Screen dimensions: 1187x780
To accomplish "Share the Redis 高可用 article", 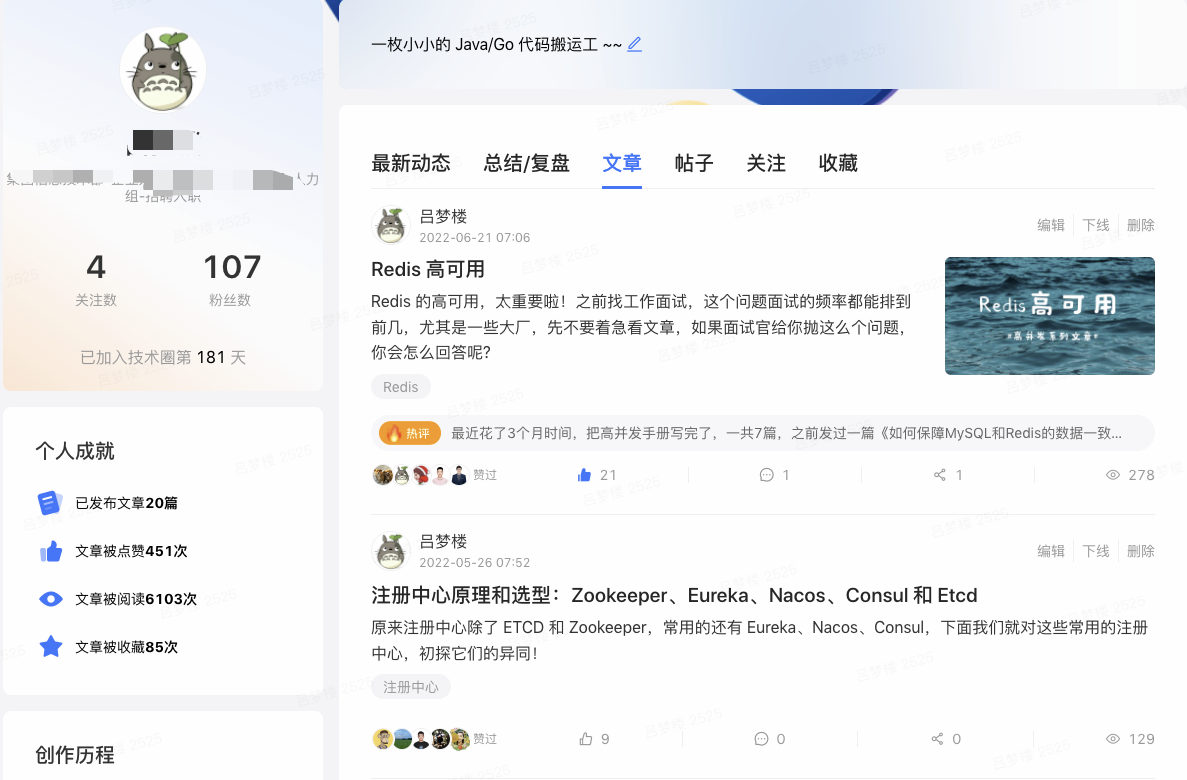I will pos(939,475).
